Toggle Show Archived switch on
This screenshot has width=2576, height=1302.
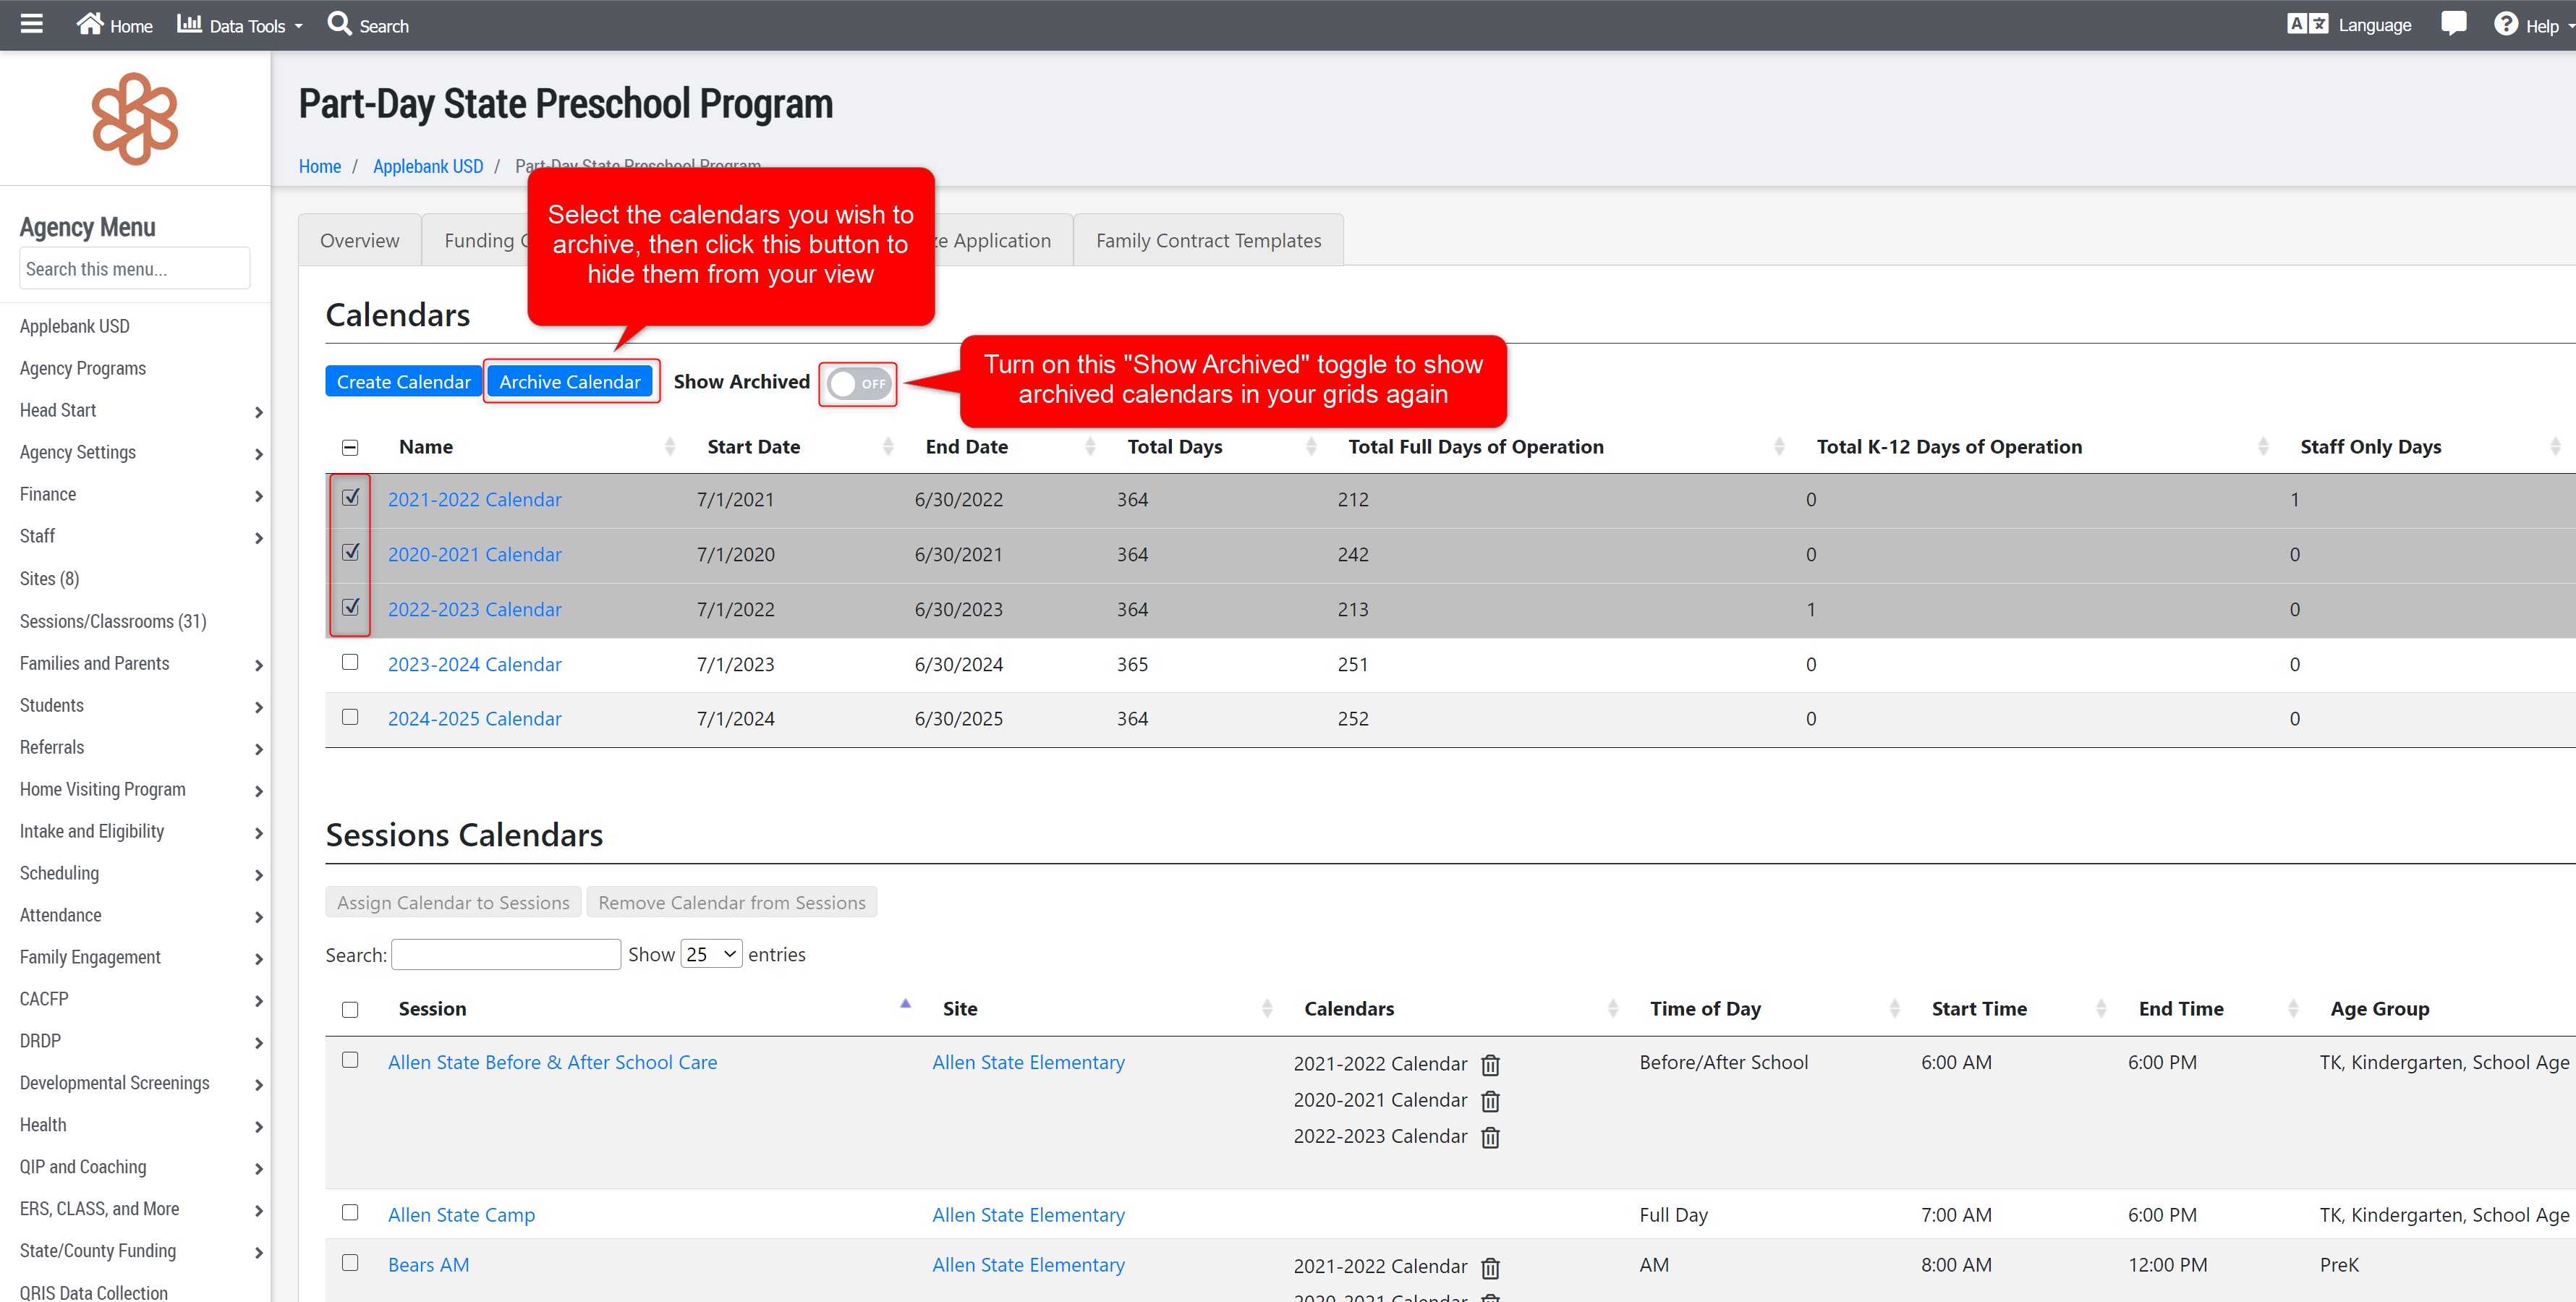click(x=859, y=384)
